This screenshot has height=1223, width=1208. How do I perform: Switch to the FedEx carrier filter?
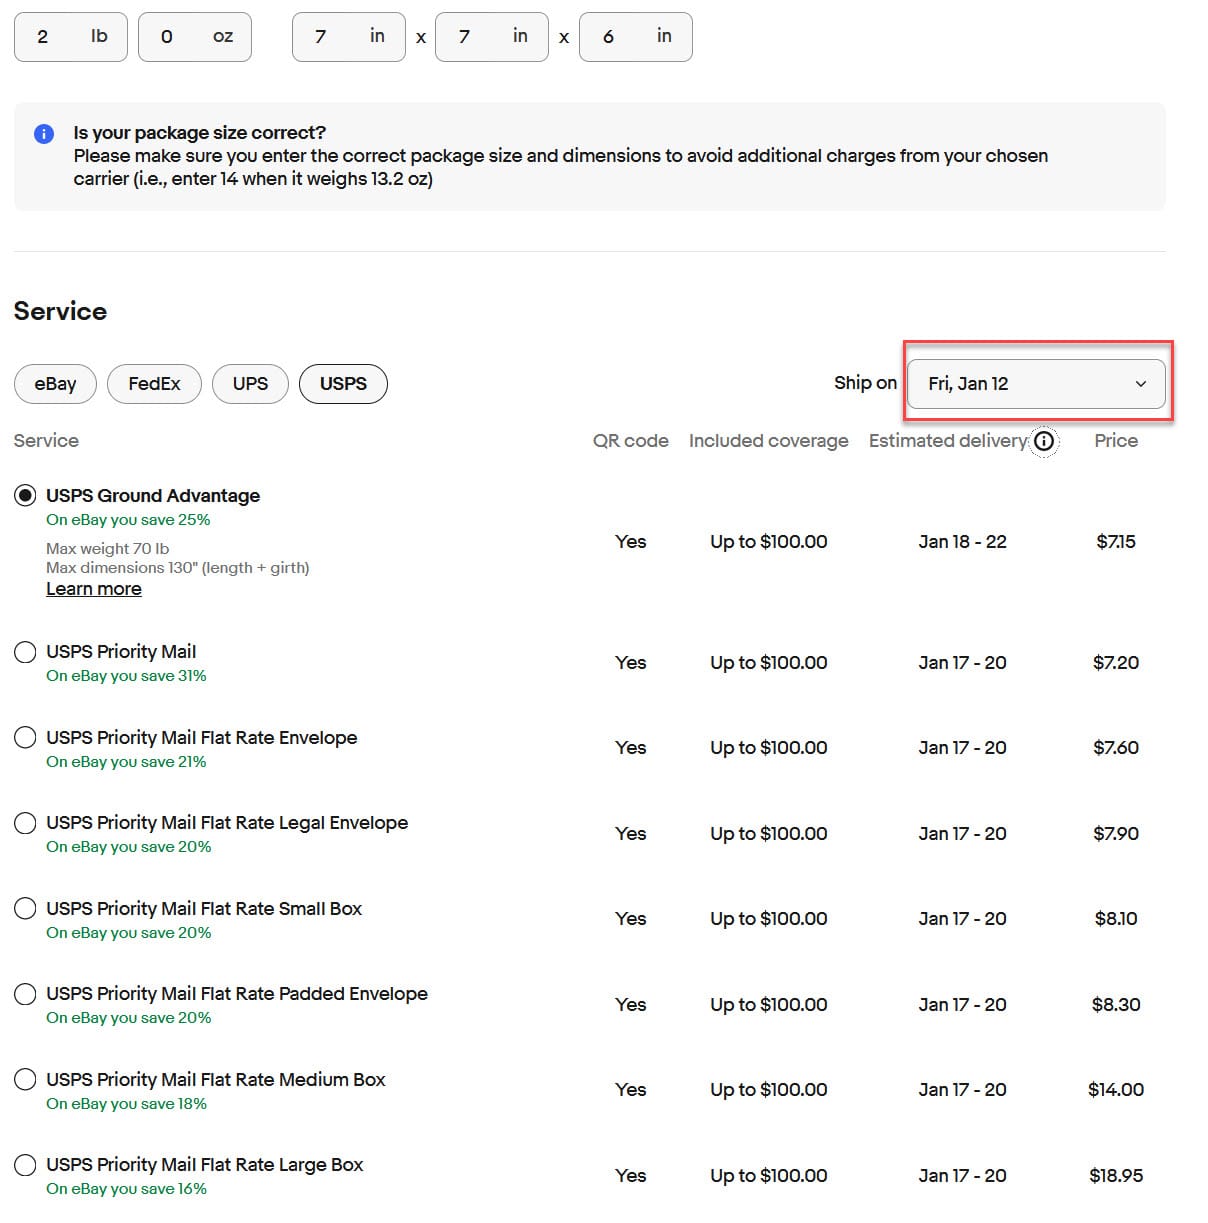(x=154, y=384)
